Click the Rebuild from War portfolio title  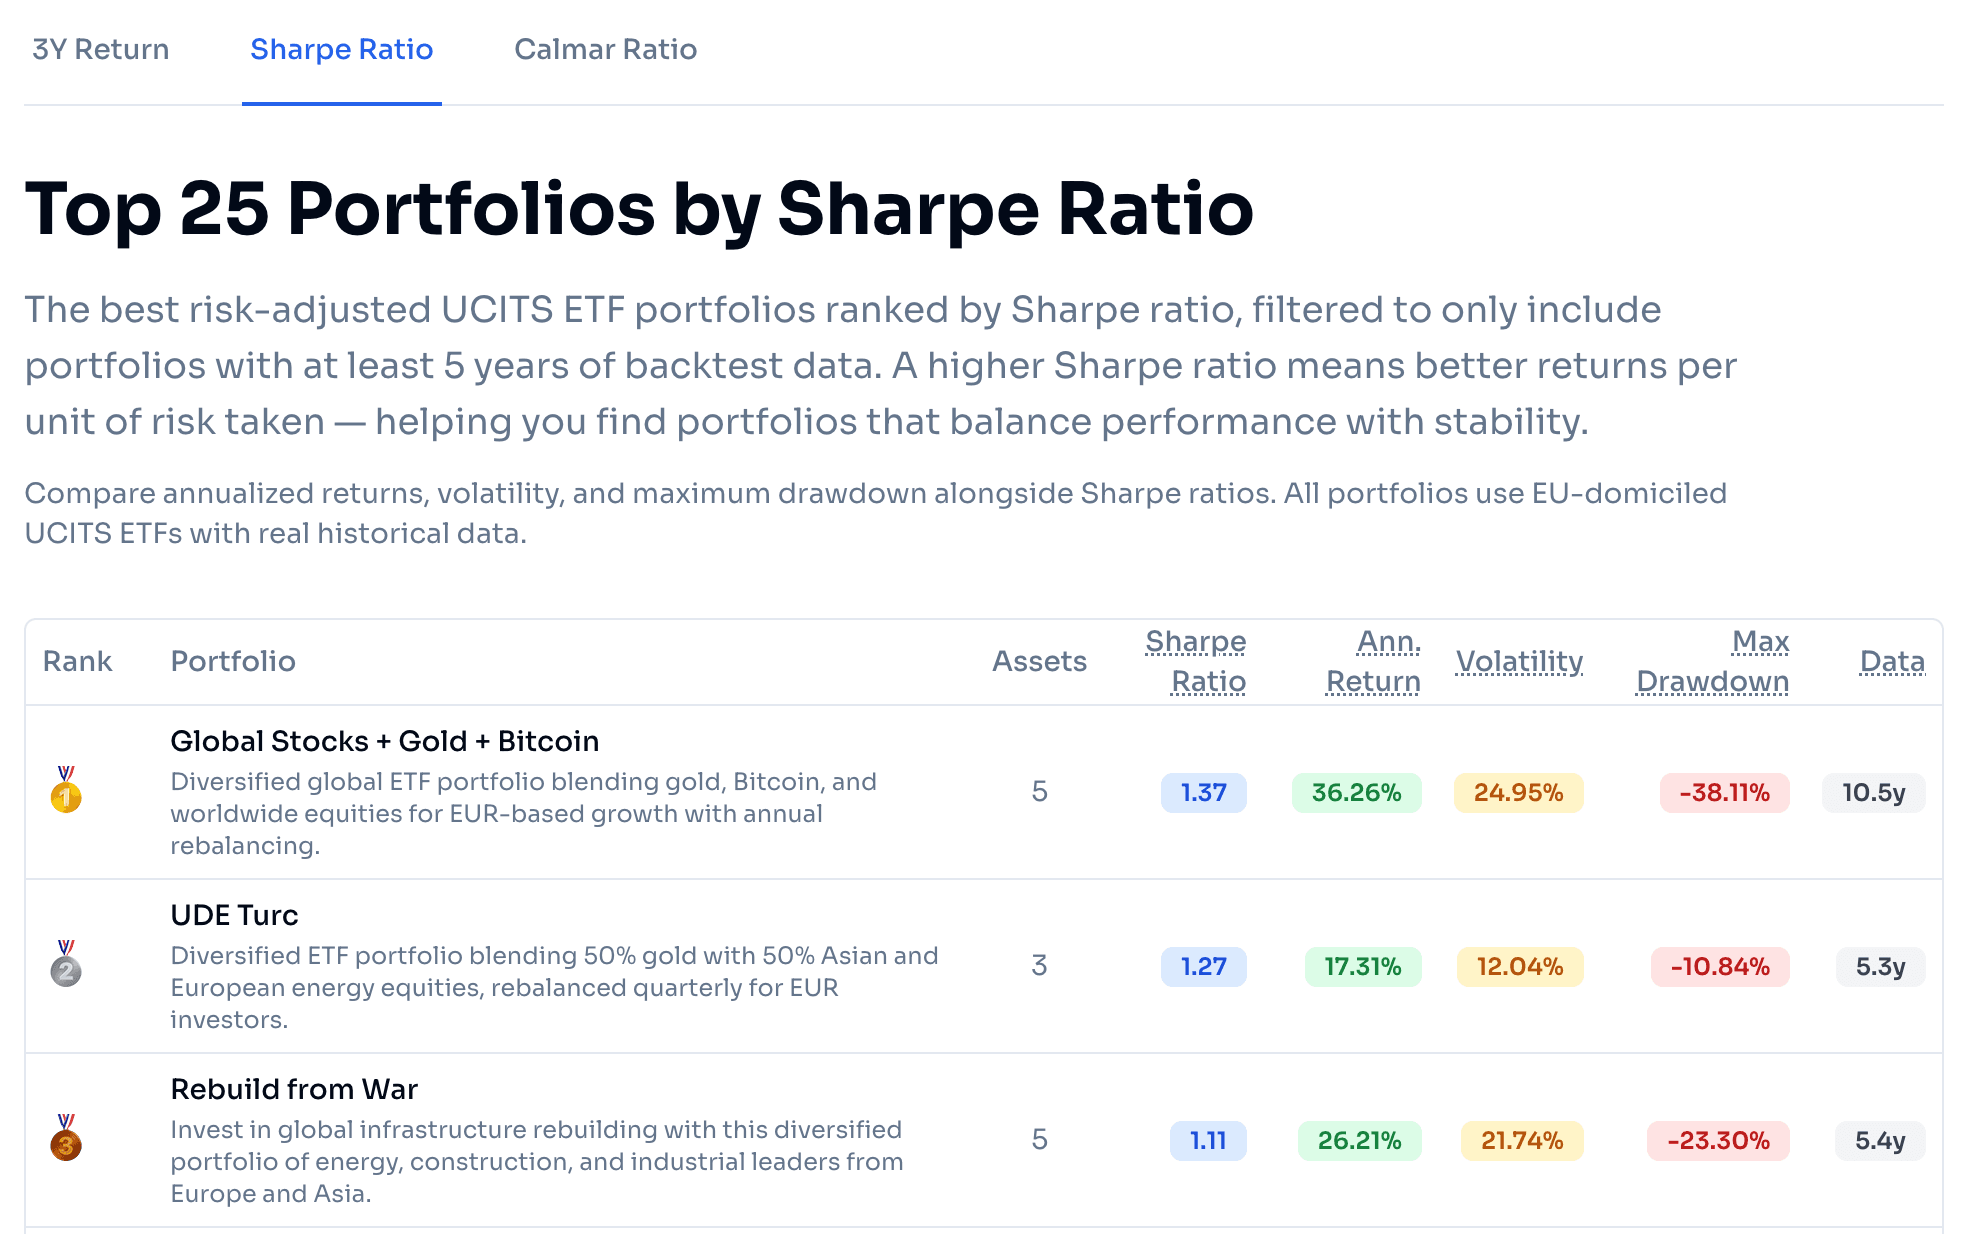point(294,1088)
